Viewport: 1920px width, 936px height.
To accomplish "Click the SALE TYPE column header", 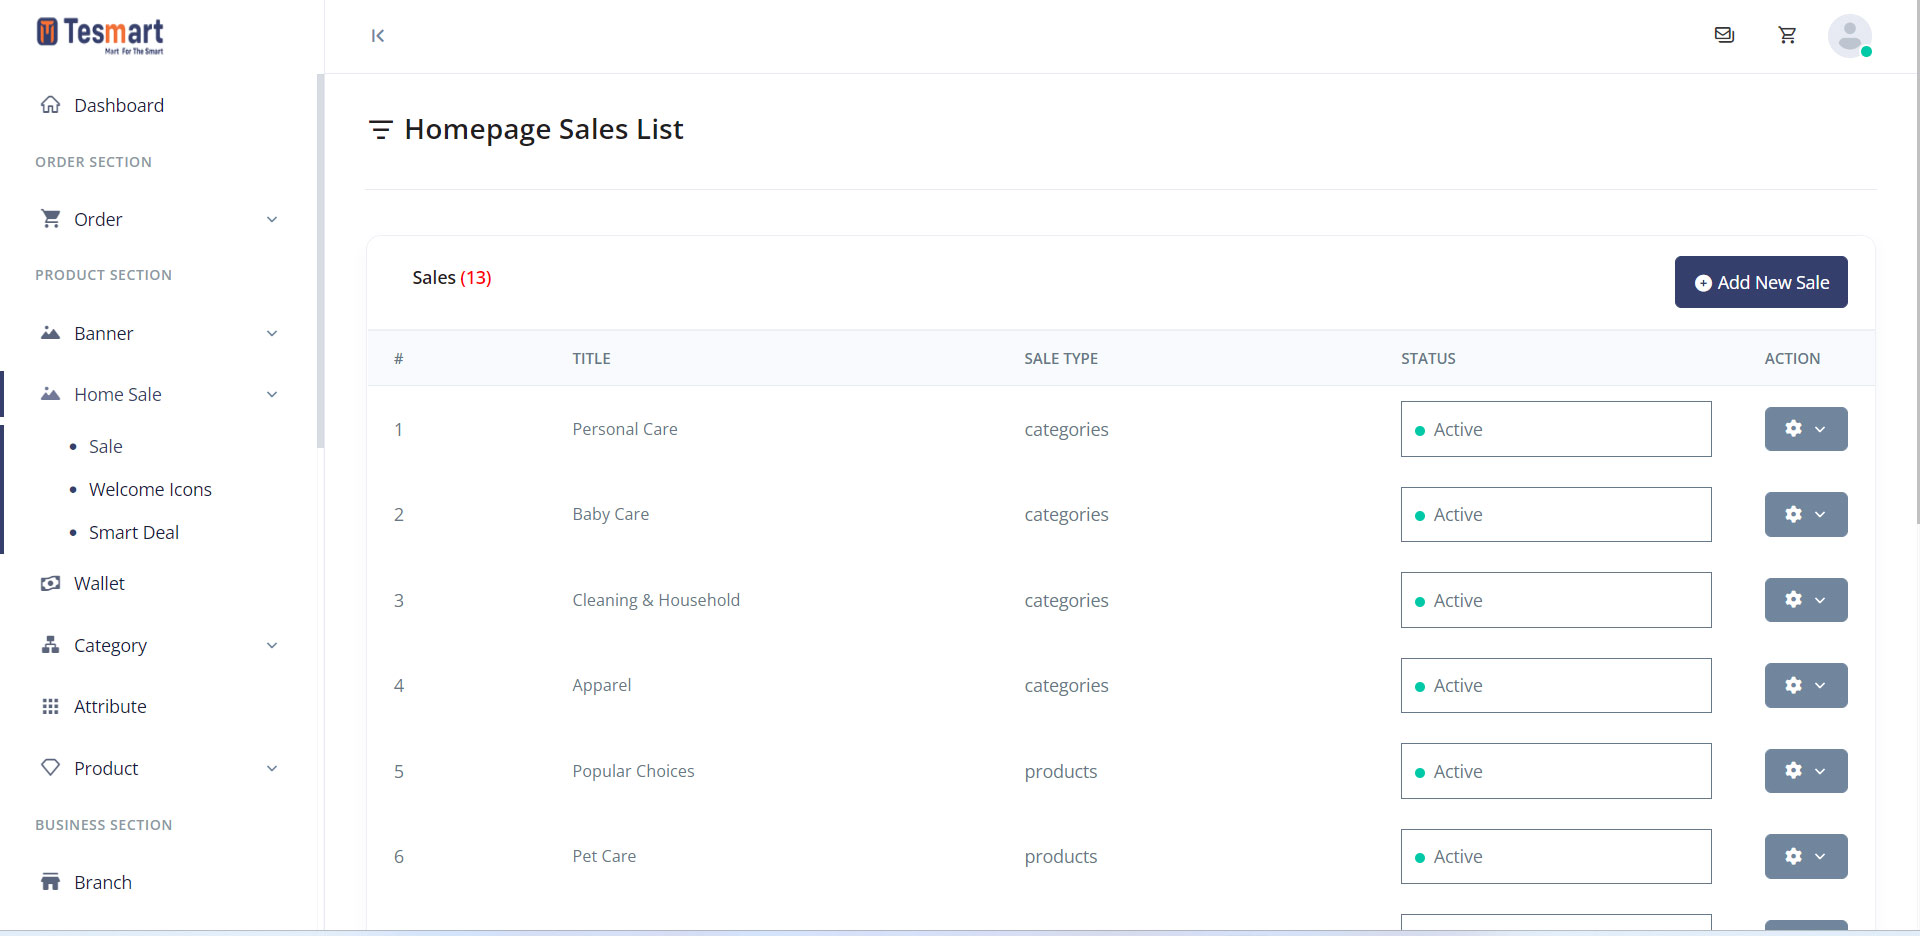I will tap(1061, 358).
